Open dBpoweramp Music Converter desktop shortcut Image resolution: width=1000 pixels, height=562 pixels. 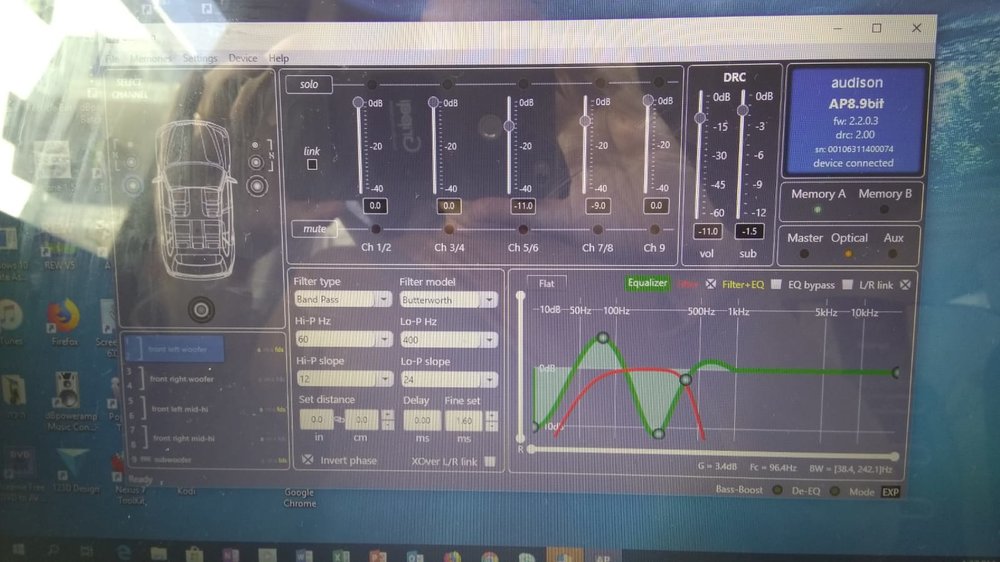69,401
